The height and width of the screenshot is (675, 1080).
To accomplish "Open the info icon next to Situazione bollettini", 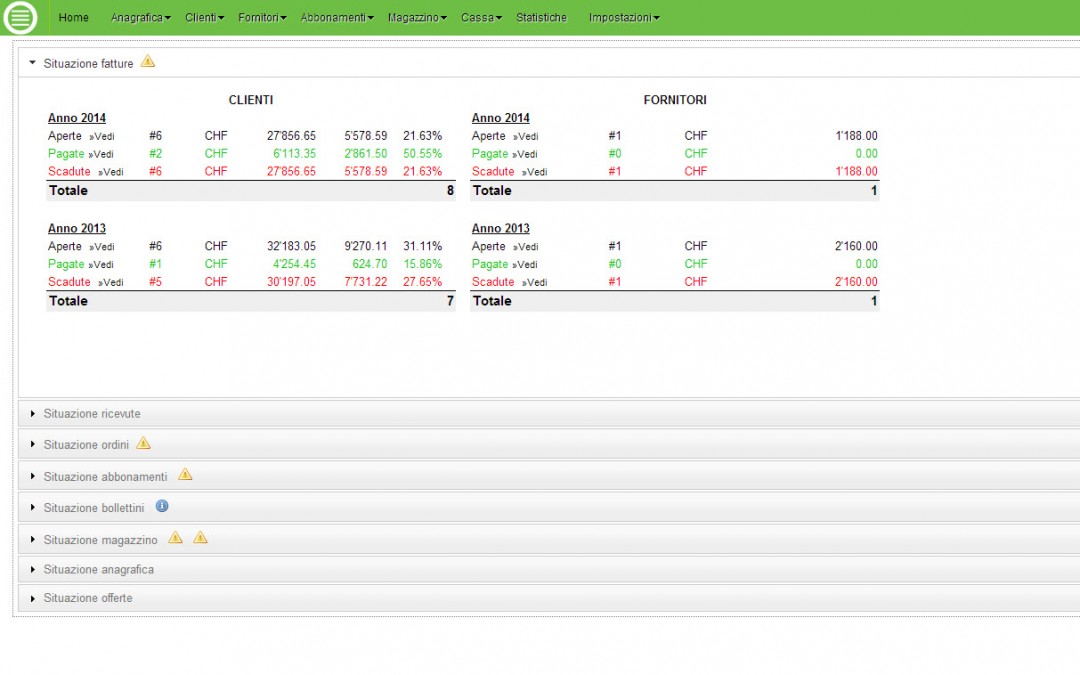I will (x=162, y=506).
